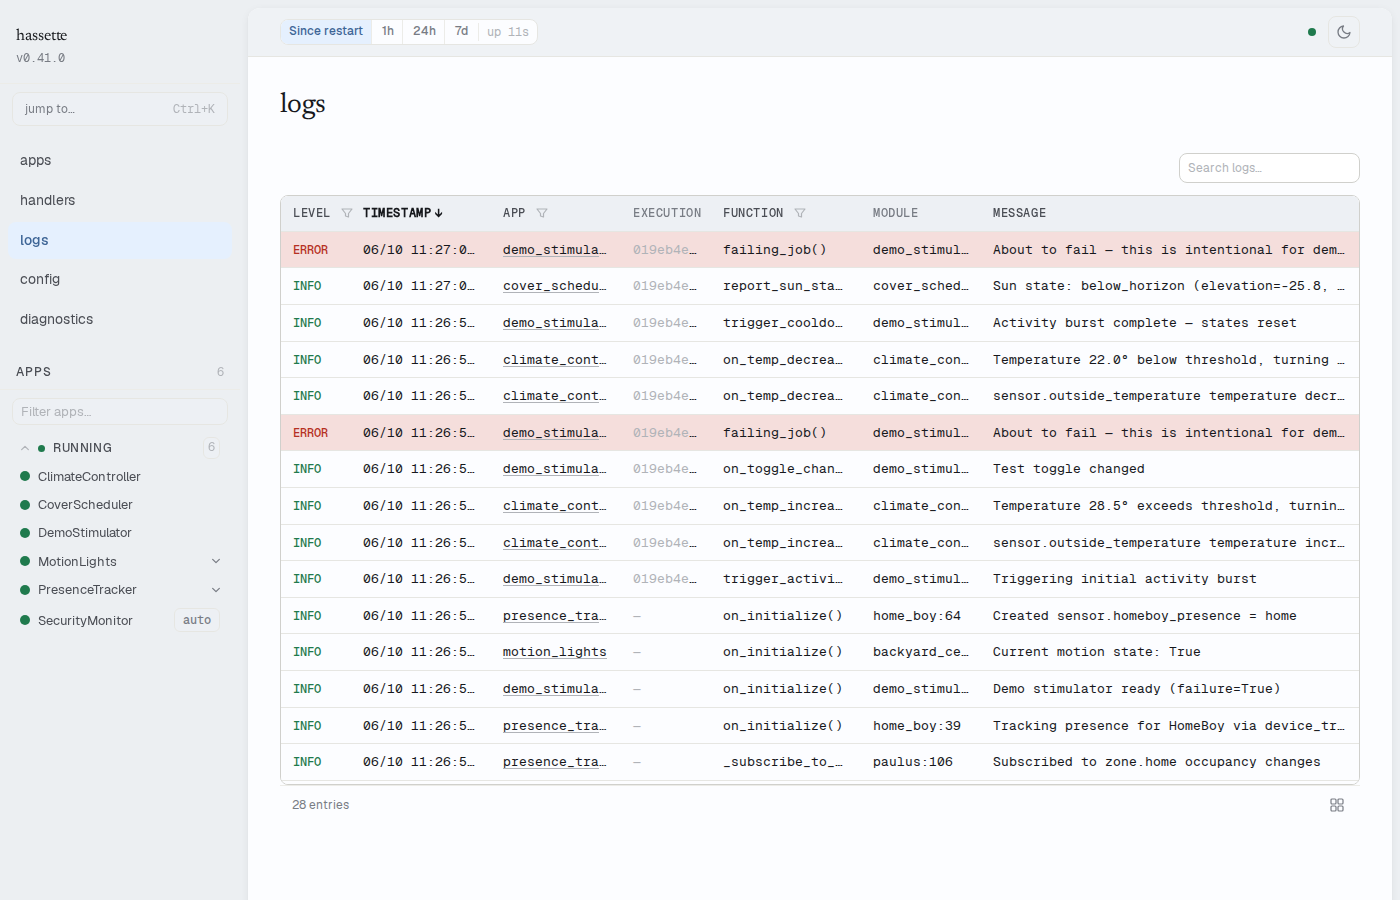Click the report_sun_sta… function cell
The width and height of the screenshot is (1400, 900).
pyautogui.click(x=783, y=286)
